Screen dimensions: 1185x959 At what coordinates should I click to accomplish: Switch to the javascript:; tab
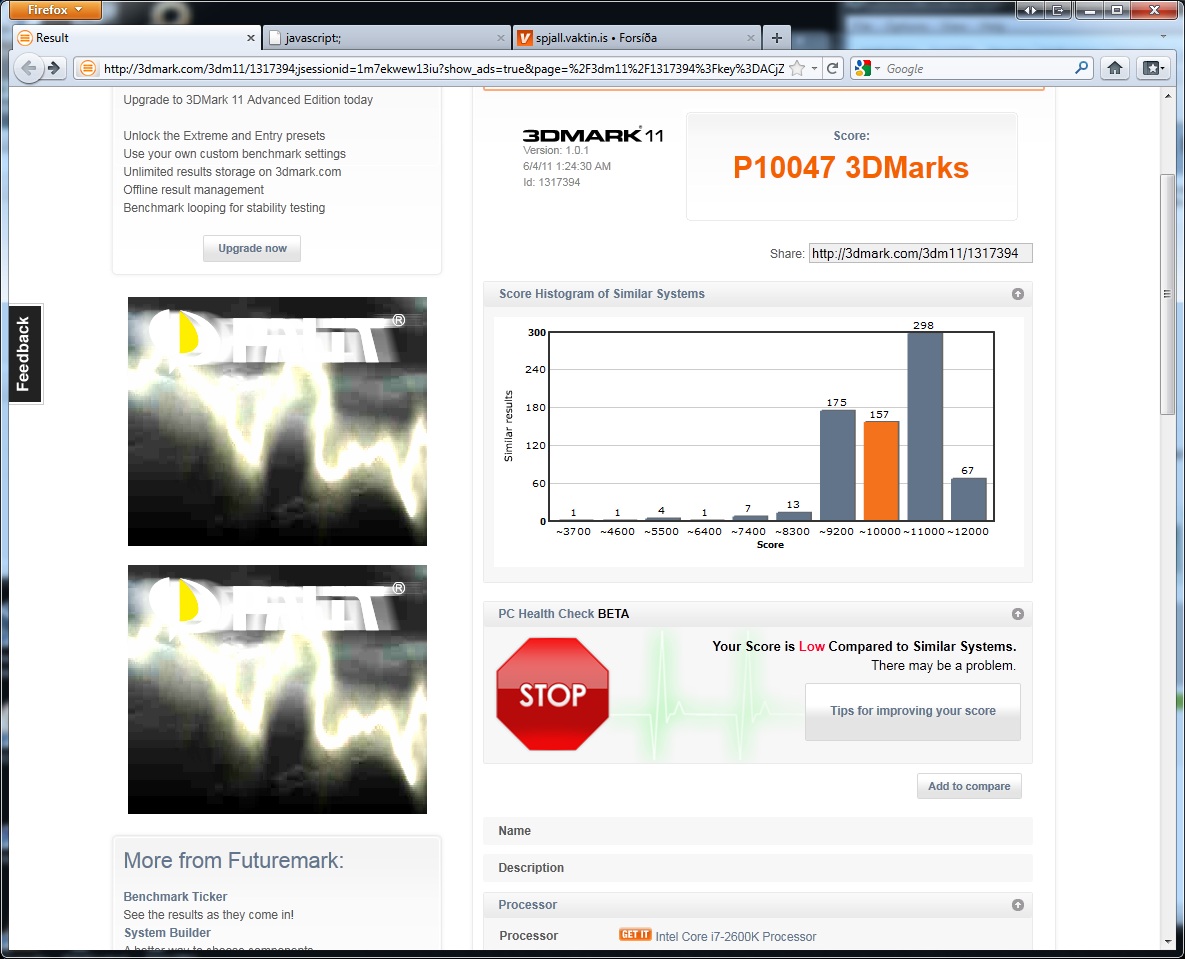click(x=387, y=38)
